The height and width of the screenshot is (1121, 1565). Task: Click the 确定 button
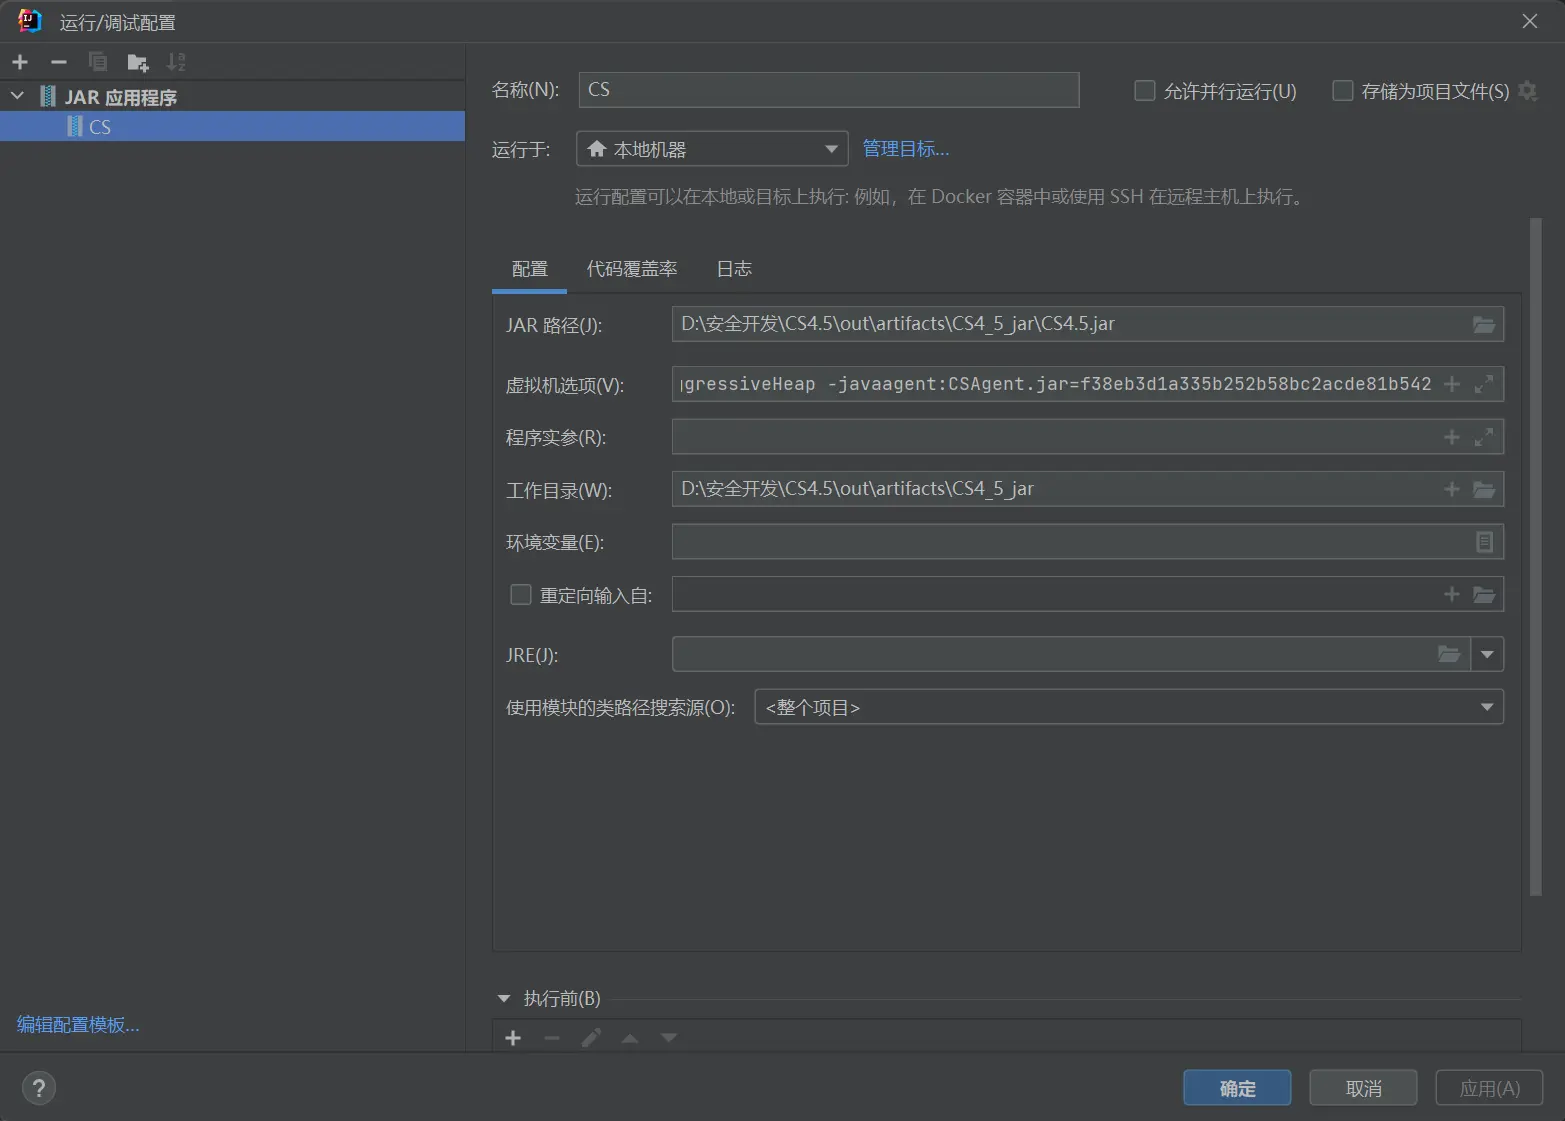tap(1237, 1088)
